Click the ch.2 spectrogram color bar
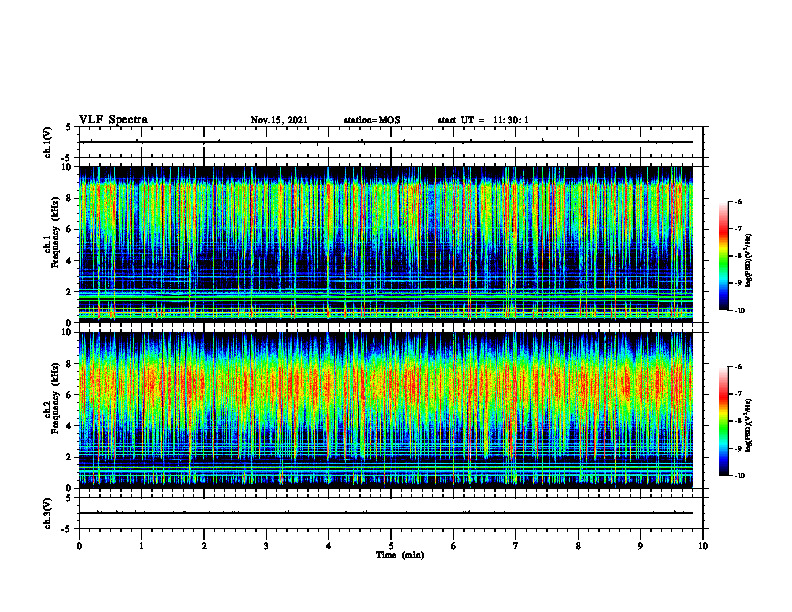This screenshot has width=792, height=612. click(723, 421)
